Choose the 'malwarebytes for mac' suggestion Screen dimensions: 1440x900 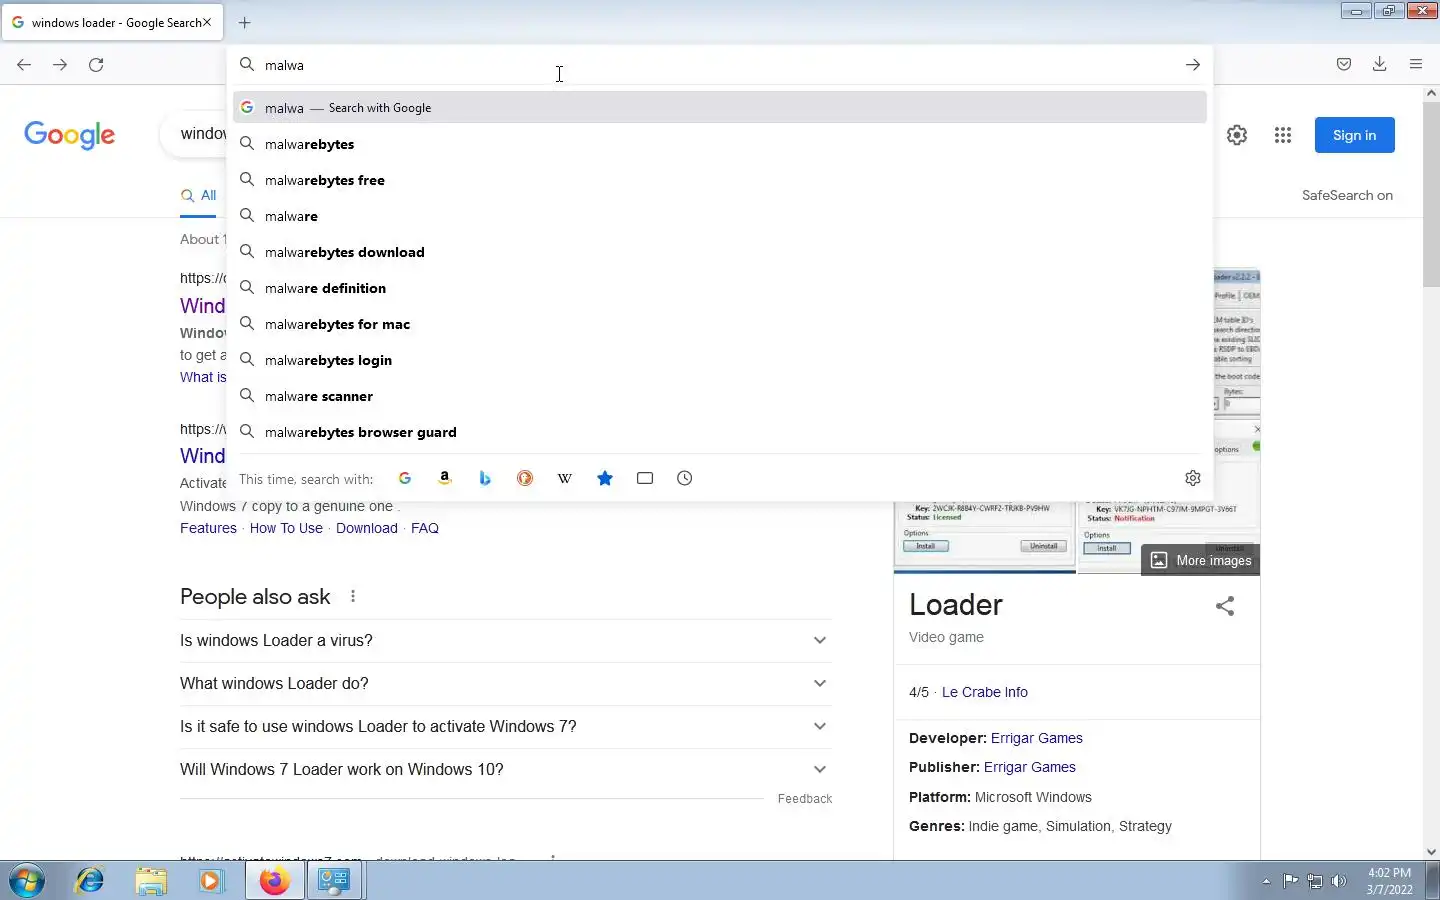pyautogui.click(x=720, y=324)
